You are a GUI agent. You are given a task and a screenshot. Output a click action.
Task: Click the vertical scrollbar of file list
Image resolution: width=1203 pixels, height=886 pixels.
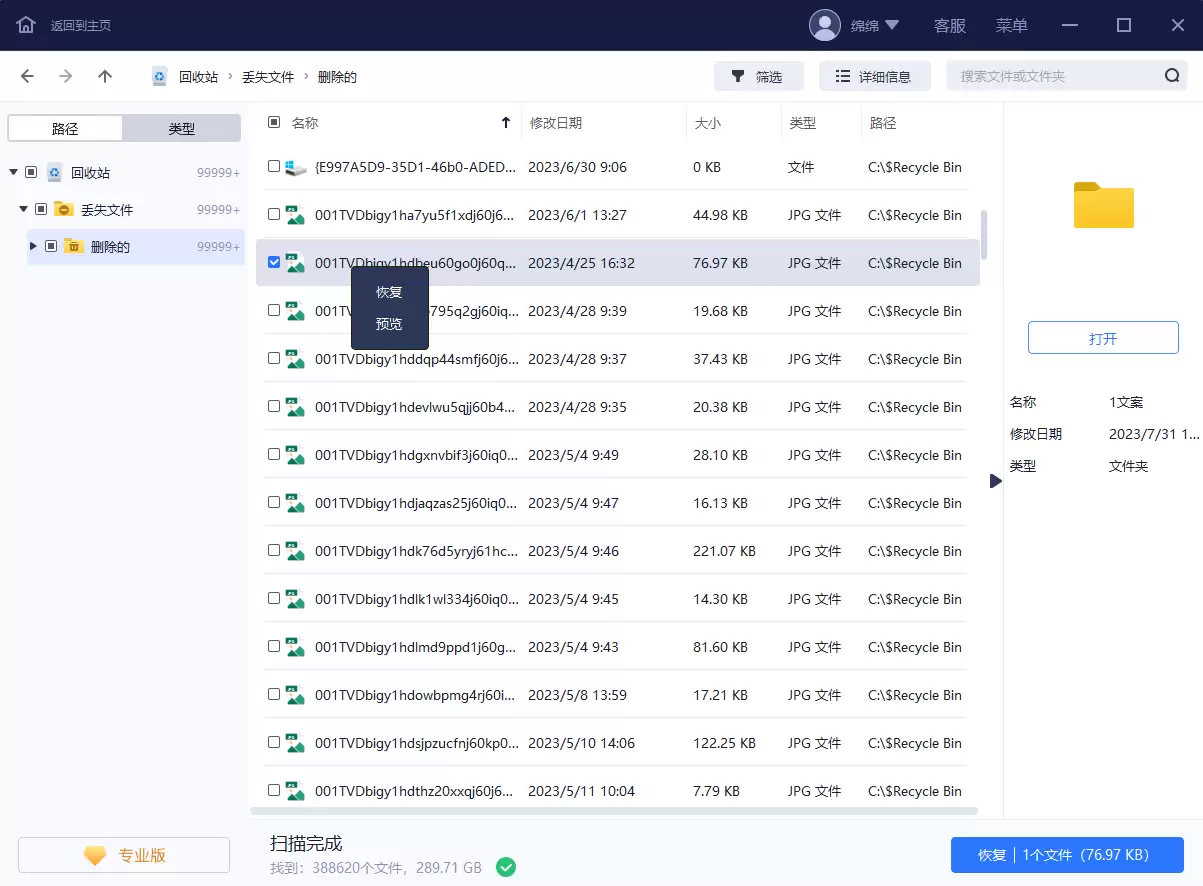(984, 234)
